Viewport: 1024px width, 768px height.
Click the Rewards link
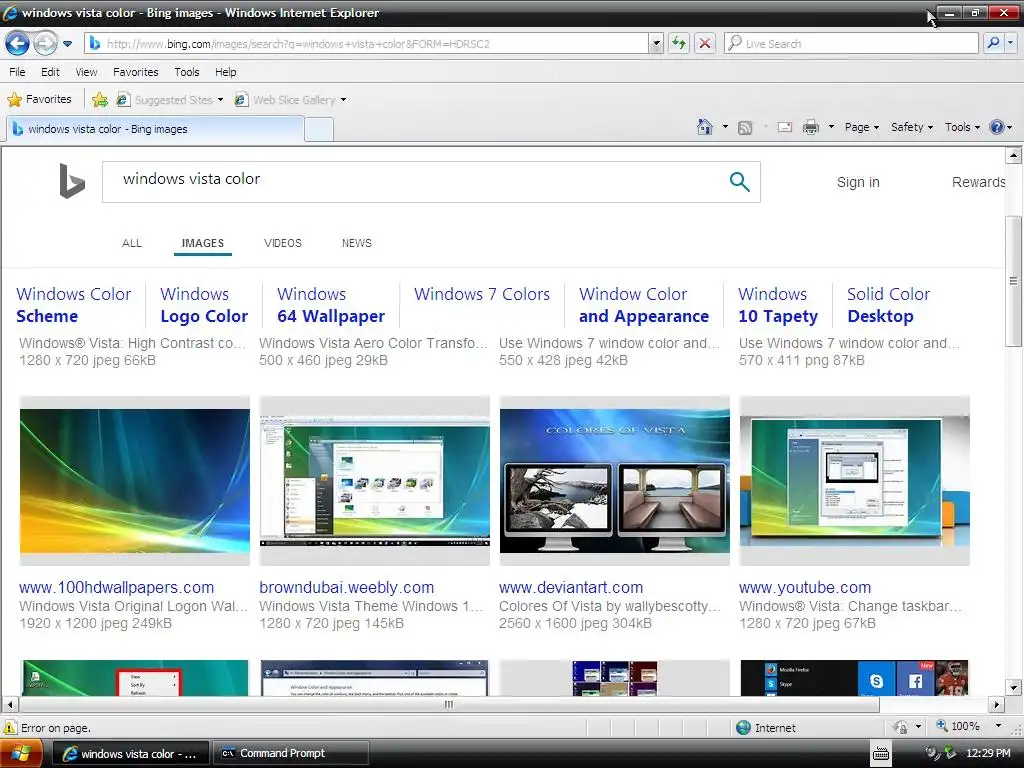point(978,182)
